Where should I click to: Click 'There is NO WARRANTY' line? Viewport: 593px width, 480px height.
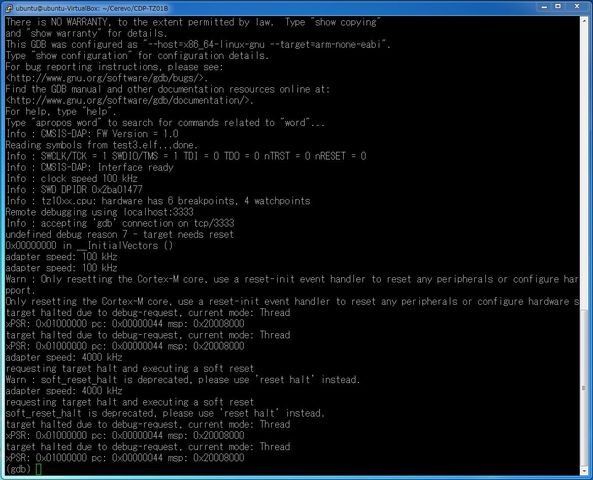[194, 22]
